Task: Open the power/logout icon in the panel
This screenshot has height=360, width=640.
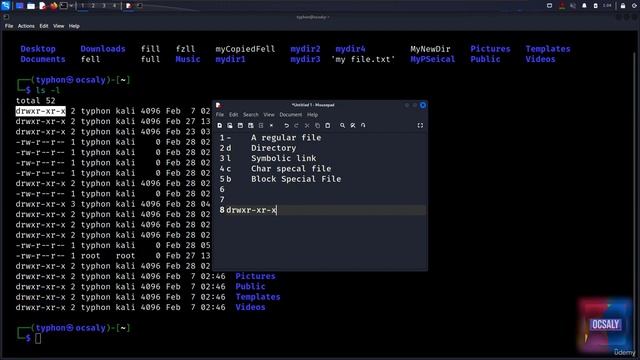Action: 634,6
